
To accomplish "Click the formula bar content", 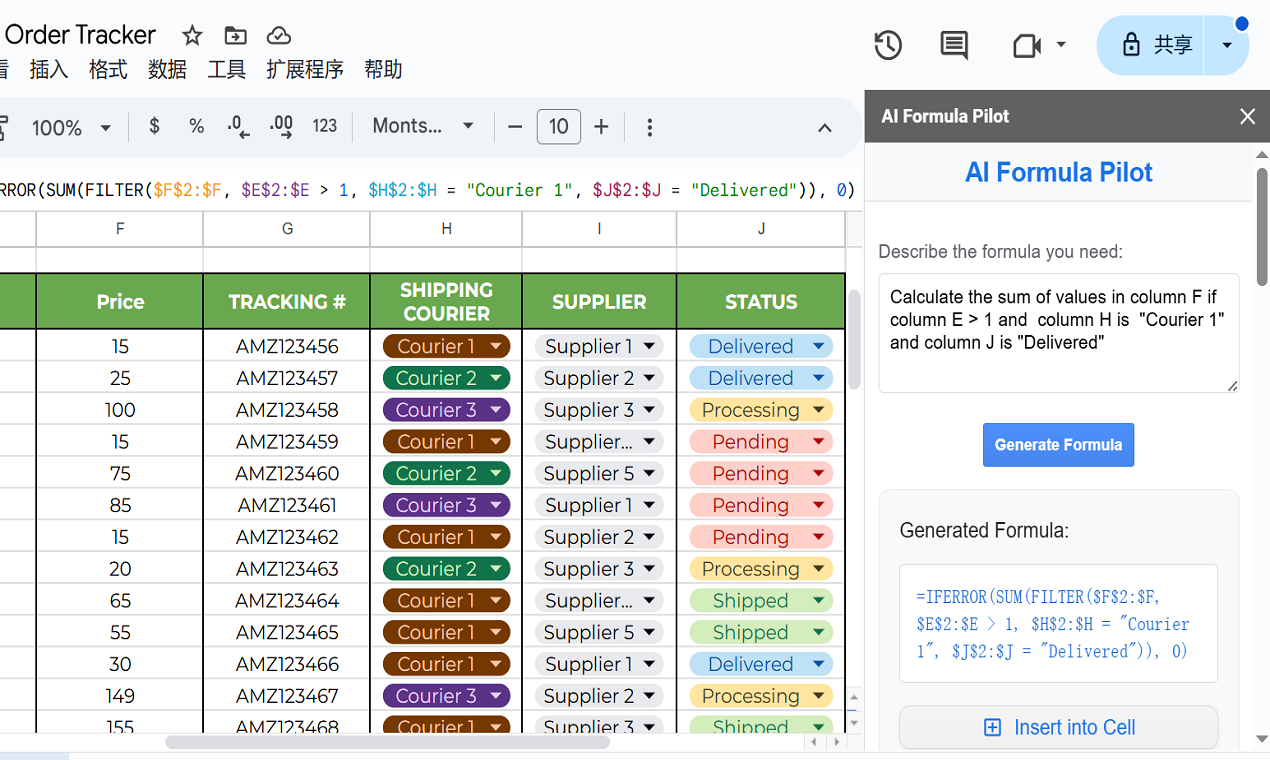I will tap(428, 190).
